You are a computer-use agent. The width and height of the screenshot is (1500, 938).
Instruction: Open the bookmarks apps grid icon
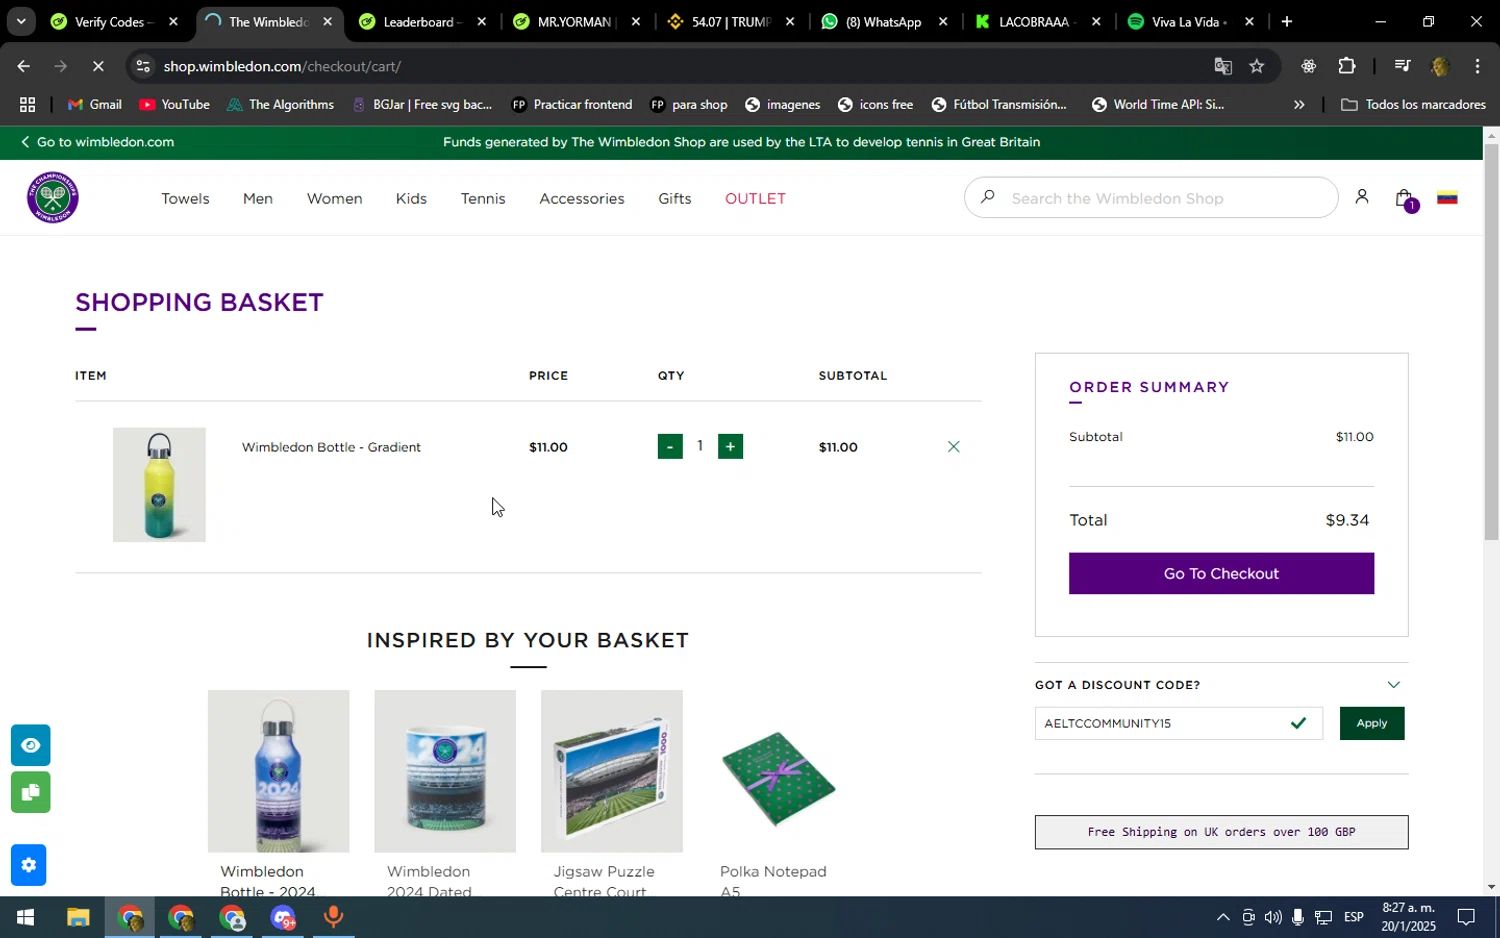coord(27,104)
